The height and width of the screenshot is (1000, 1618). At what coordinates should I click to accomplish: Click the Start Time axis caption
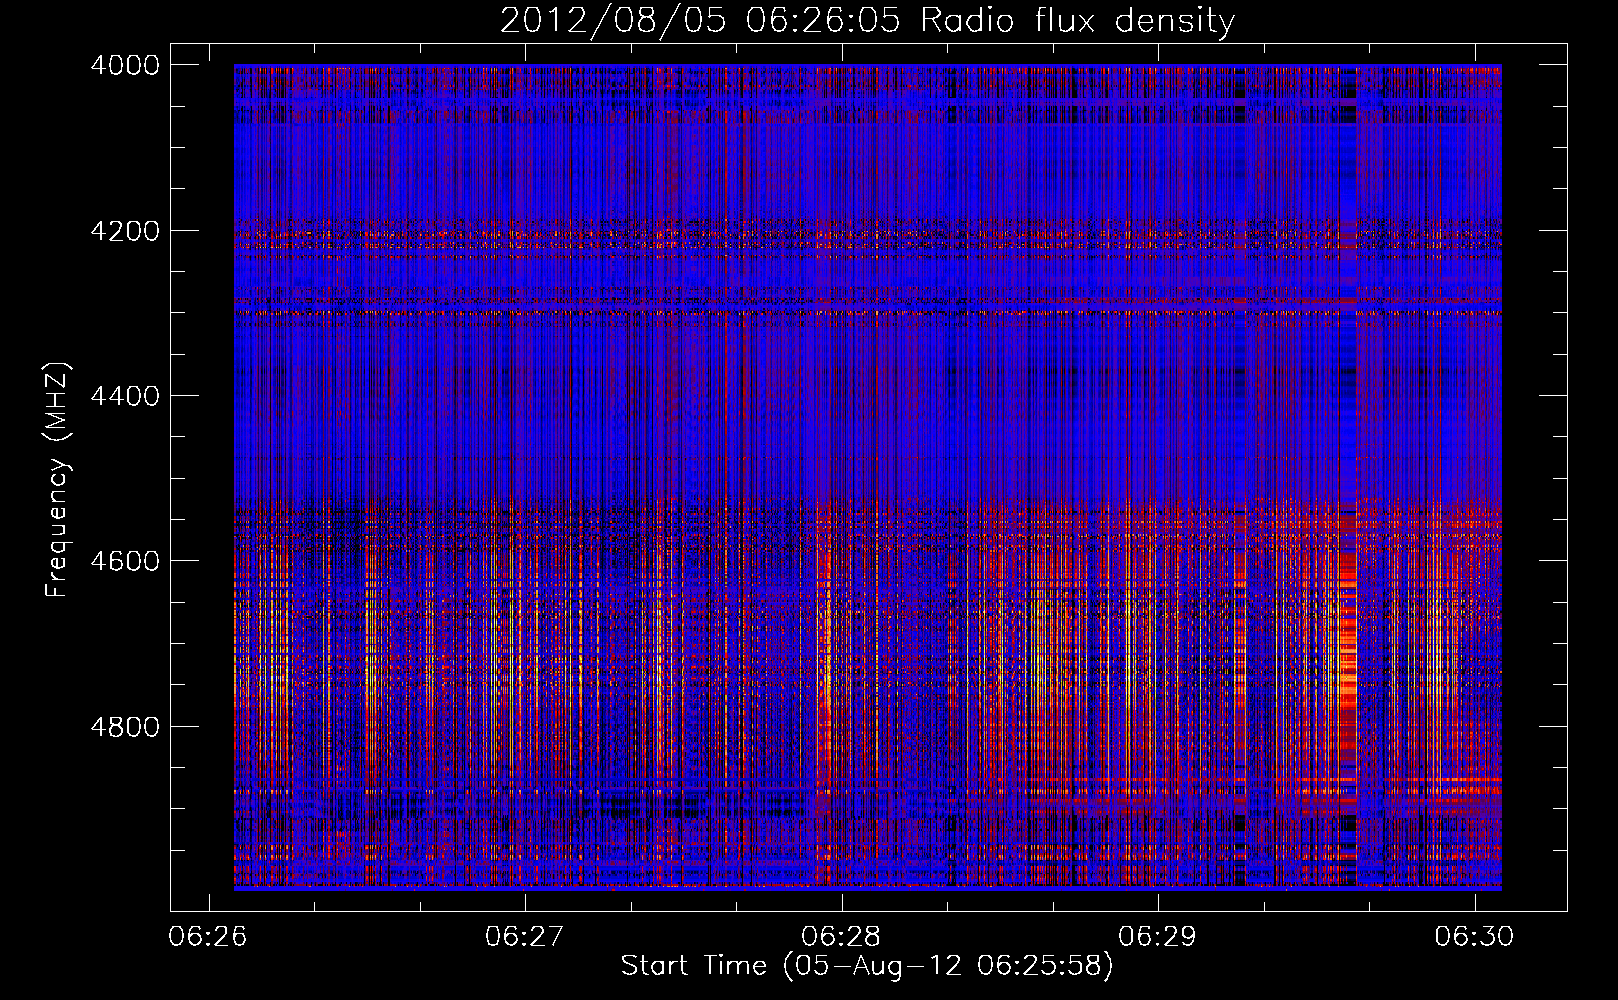pos(867,966)
